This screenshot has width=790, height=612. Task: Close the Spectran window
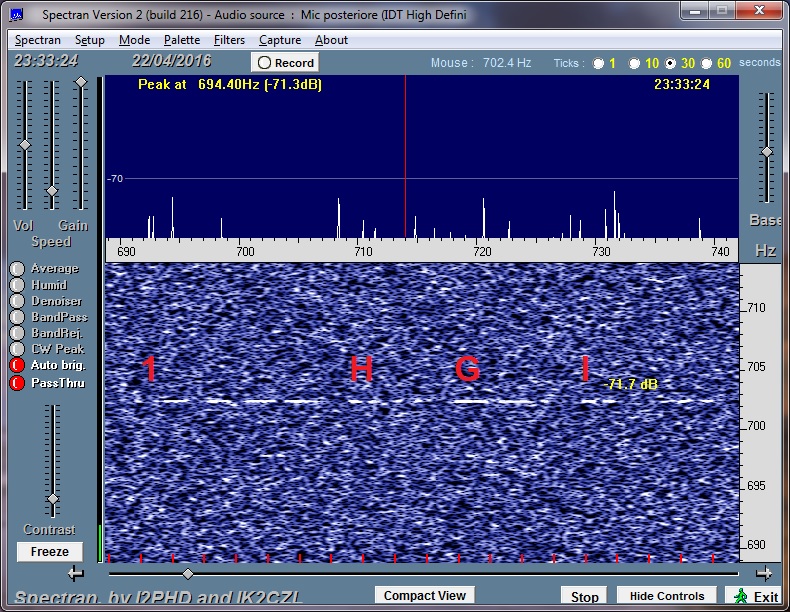pyautogui.click(x=760, y=11)
